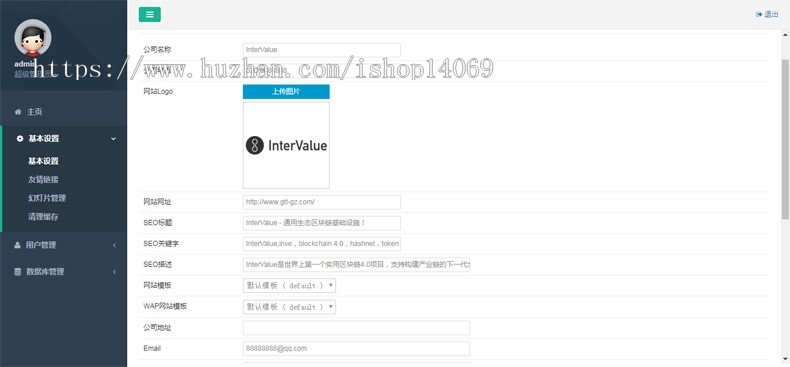Open the 友情链接 submenu entry
The width and height of the screenshot is (790, 367).
(x=43, y=179)
